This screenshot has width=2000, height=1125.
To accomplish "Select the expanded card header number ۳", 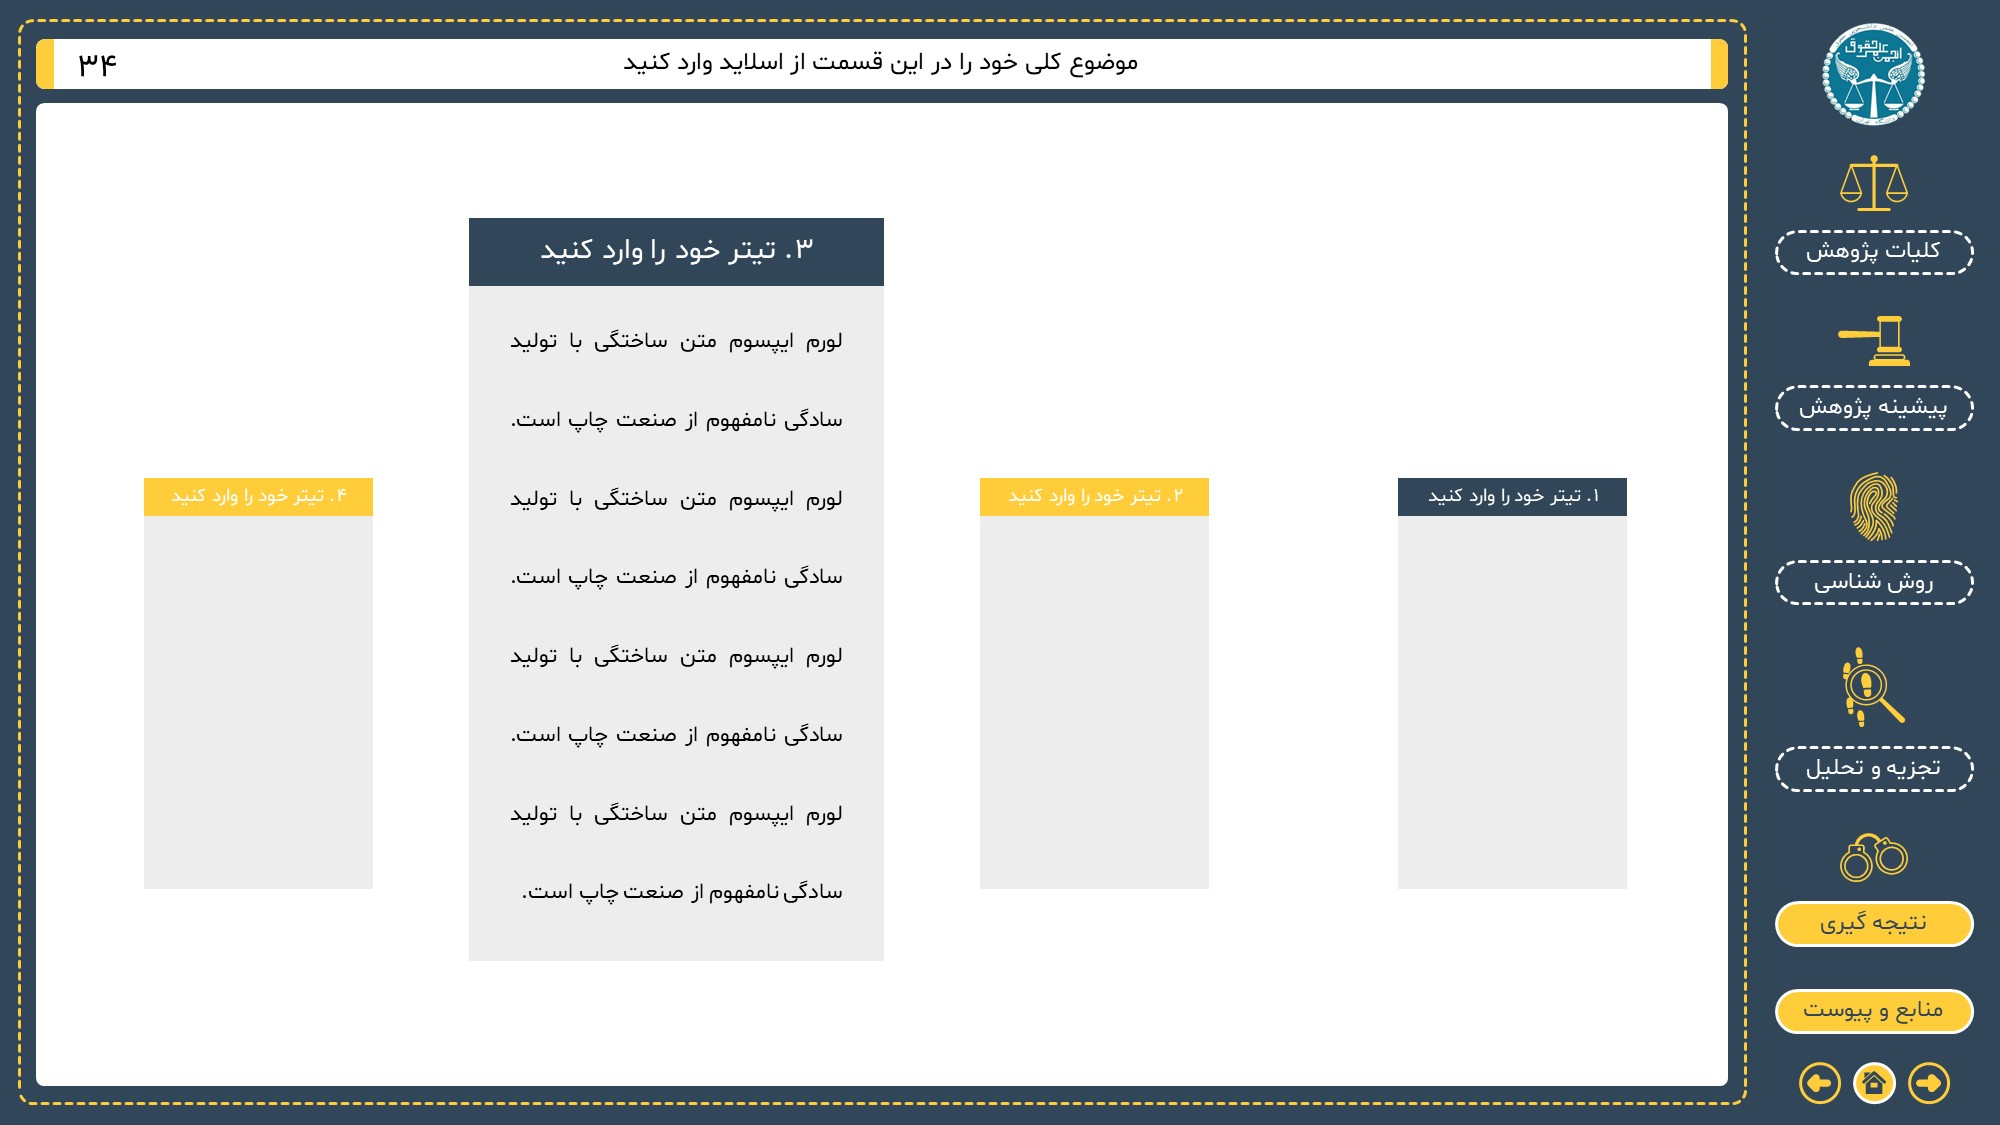I will point(676,251).
